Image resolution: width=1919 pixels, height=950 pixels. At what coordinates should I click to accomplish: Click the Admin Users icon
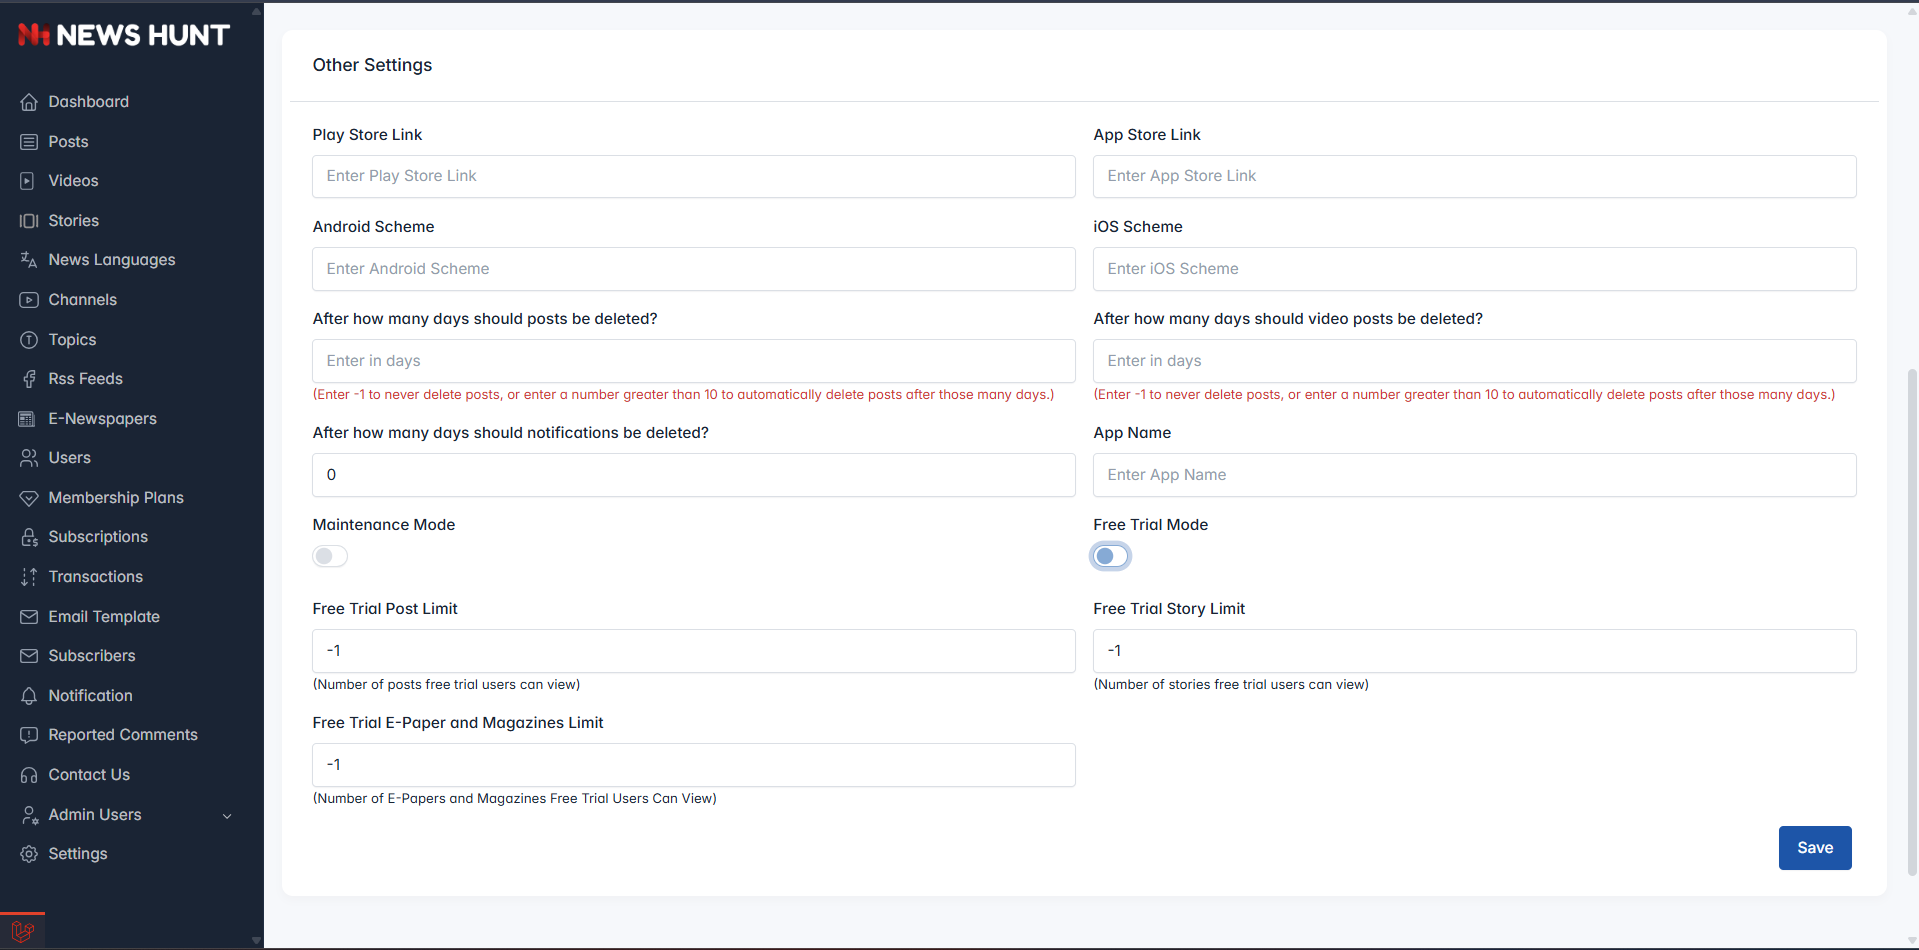tap(29, 815)
